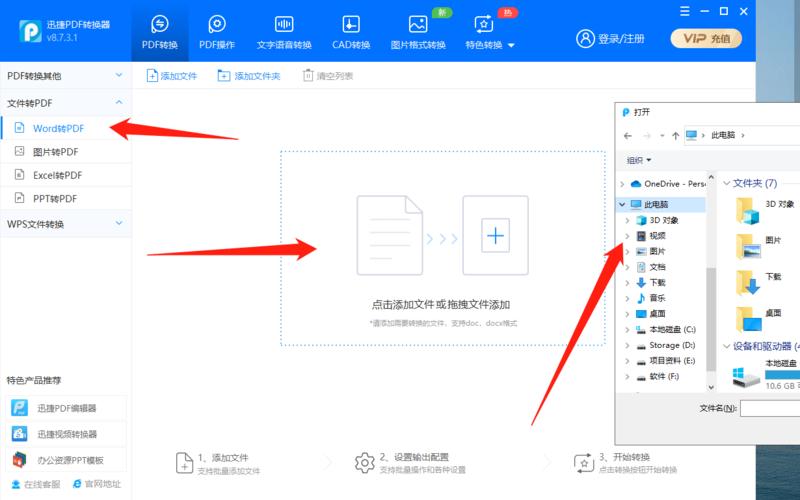Switch to the PDF操作 tab
Viewport: 800px width, 500px height.
(217, 32)
